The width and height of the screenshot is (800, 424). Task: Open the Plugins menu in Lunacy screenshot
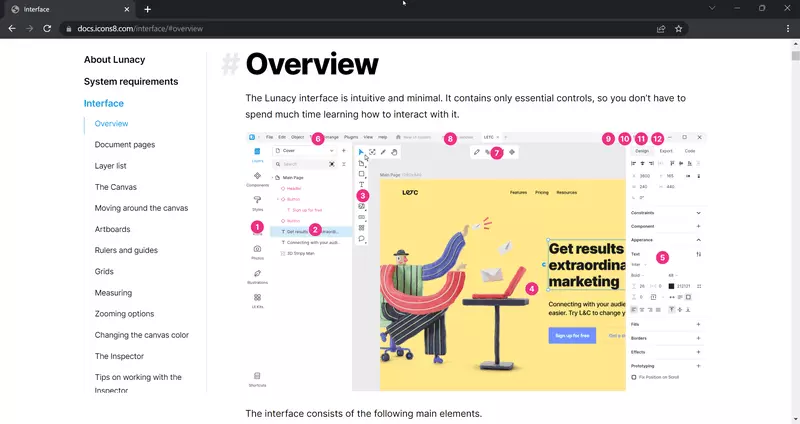point(351,137)
